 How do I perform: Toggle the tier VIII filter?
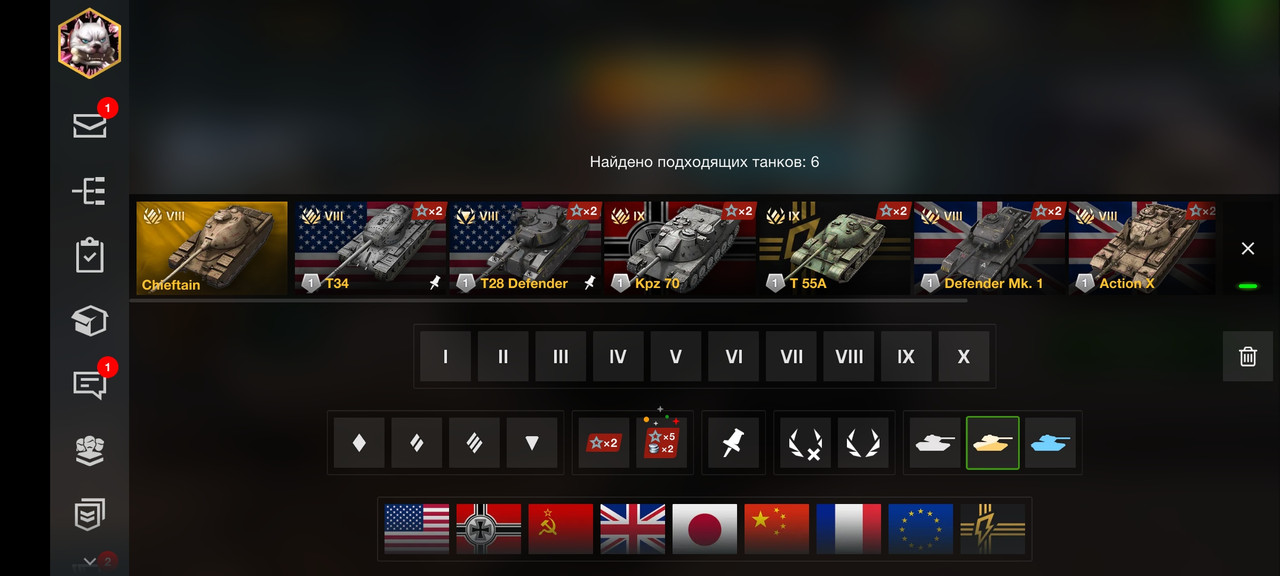849,356
